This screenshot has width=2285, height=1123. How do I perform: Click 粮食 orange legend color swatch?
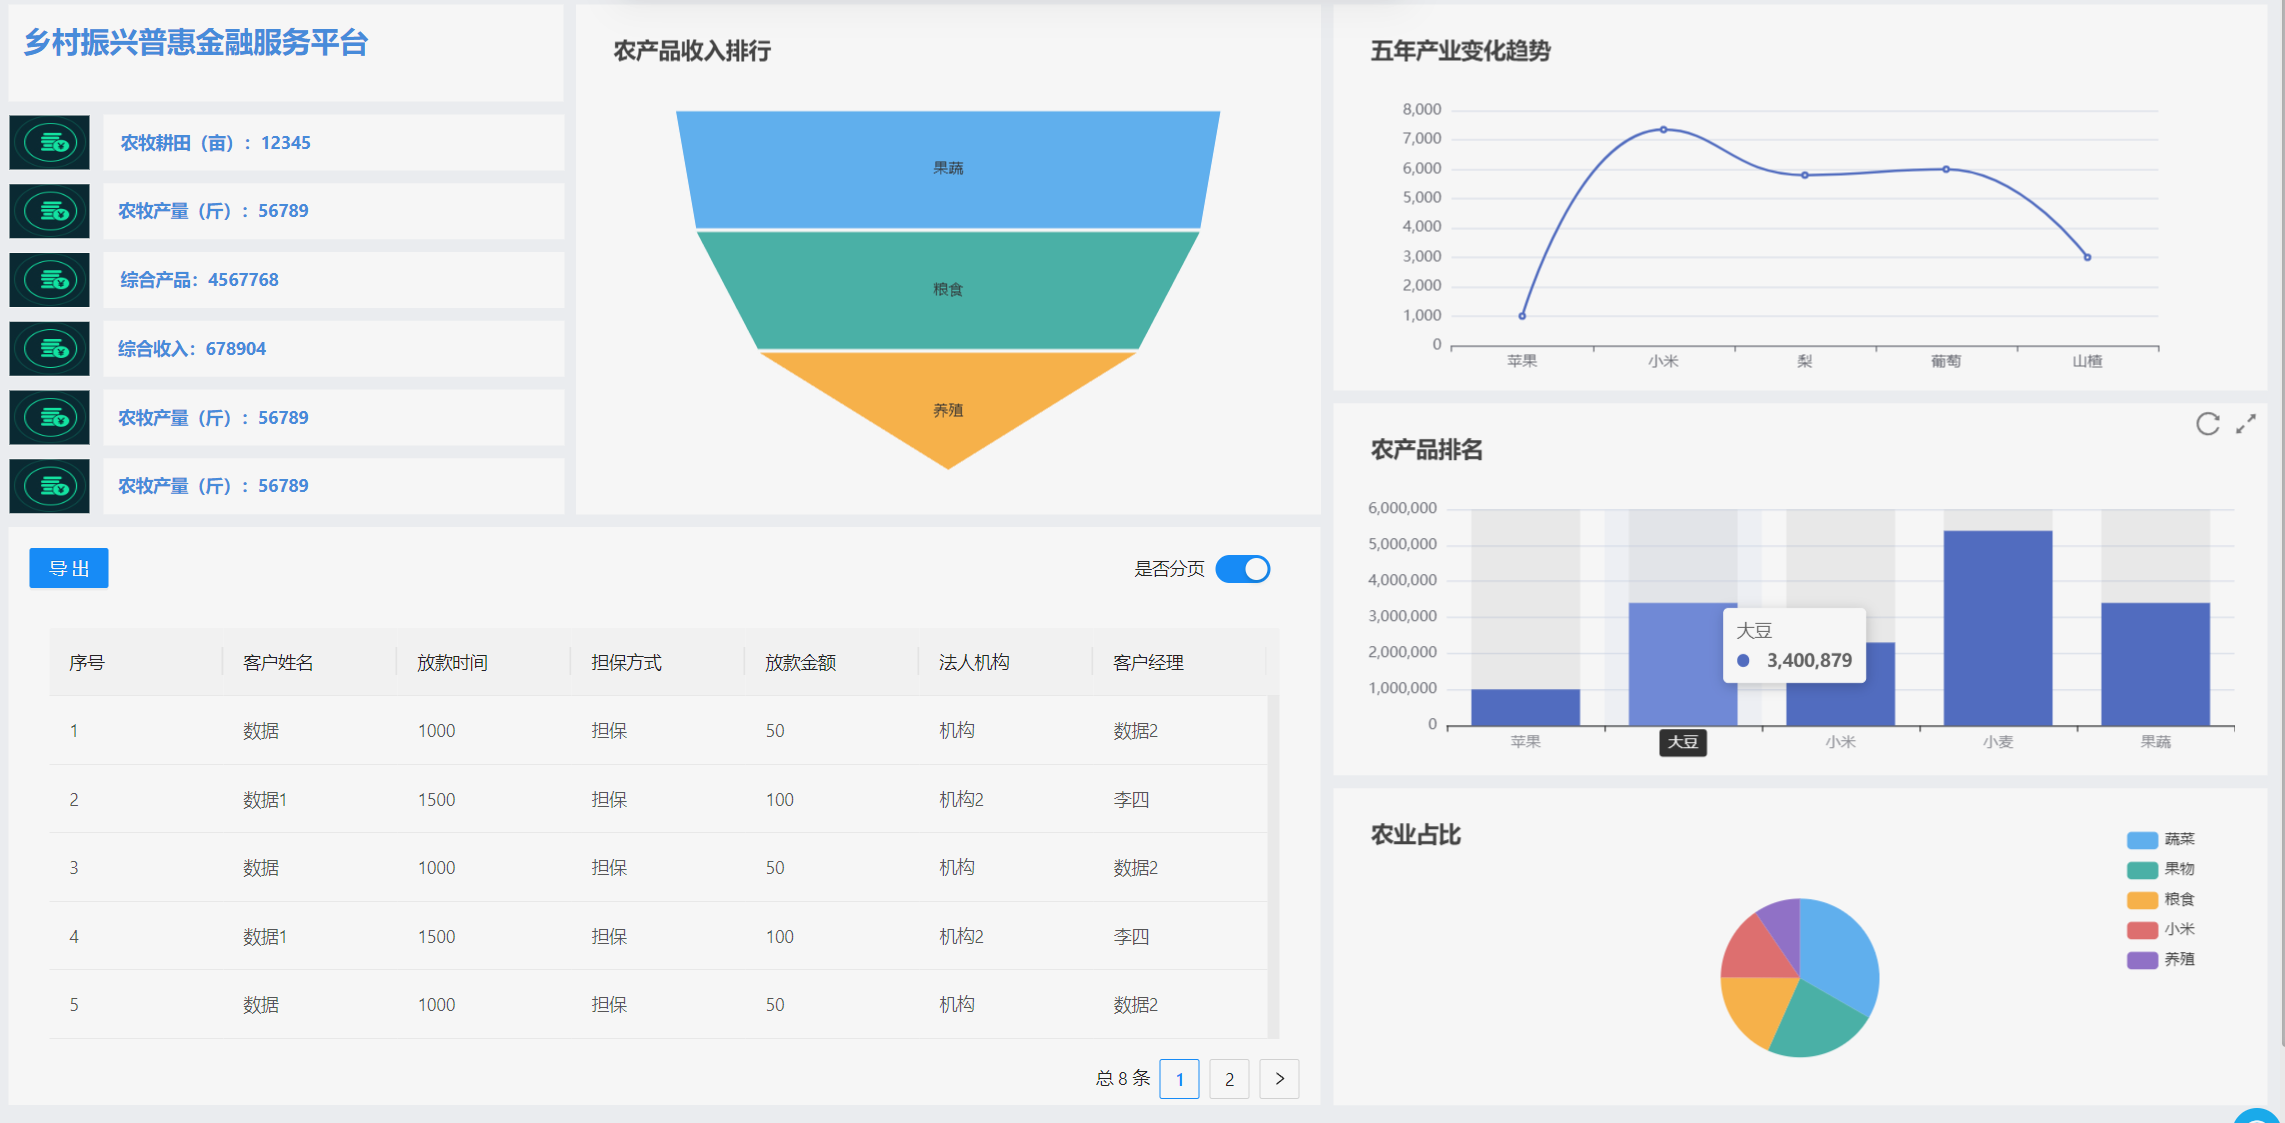2142,900
